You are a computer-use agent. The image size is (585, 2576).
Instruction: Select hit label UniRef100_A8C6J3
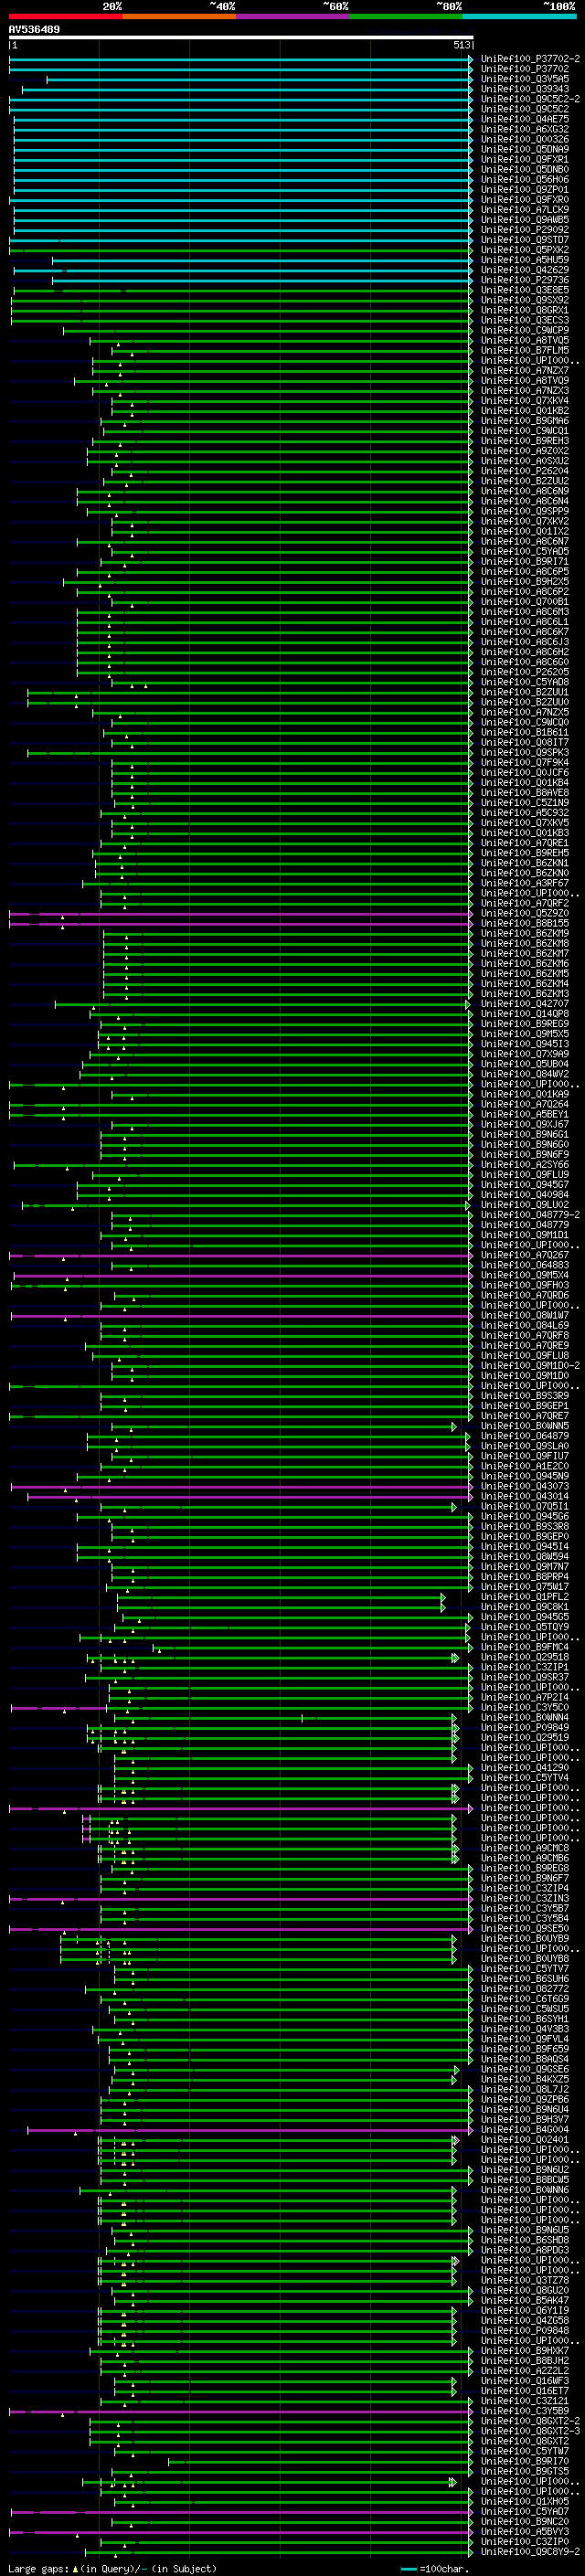tap(525, 642)
